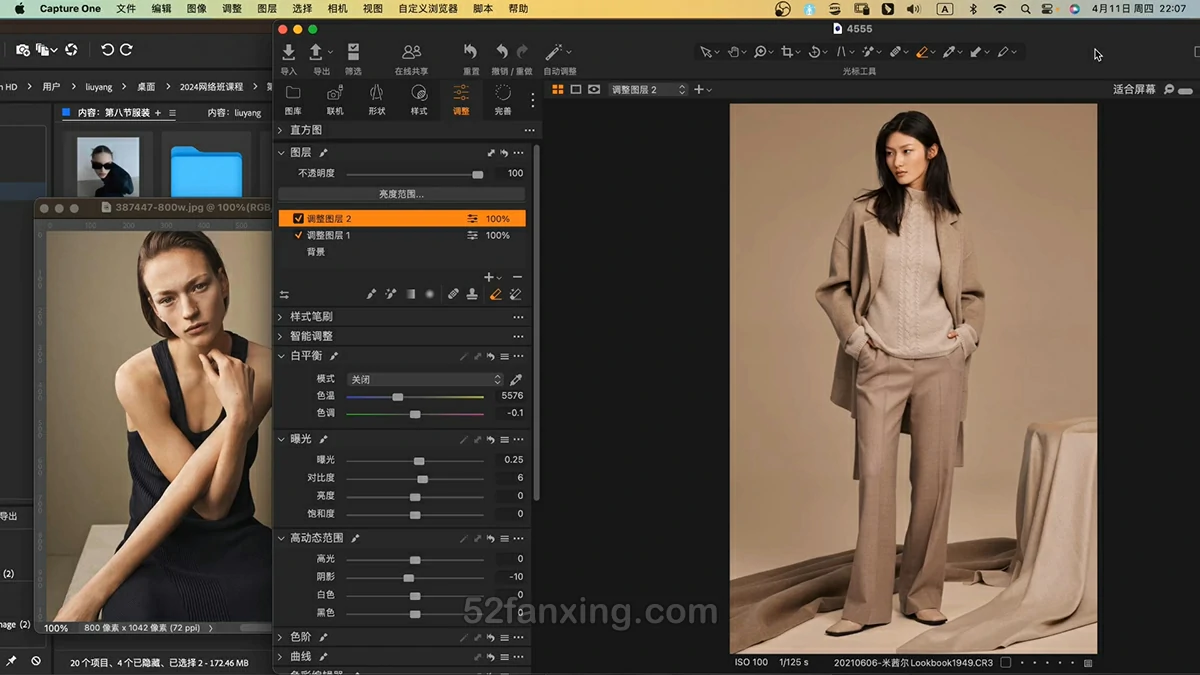Open the 完善 refine tool tab
The width and height of the screenshot is (1200, 675).
(503, 100)
